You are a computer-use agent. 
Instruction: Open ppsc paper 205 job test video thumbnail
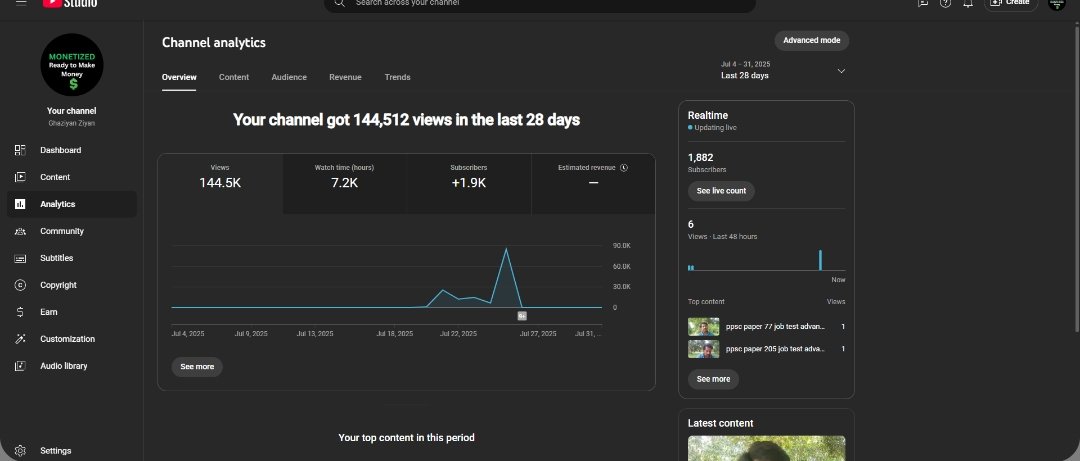coord(703,349)
